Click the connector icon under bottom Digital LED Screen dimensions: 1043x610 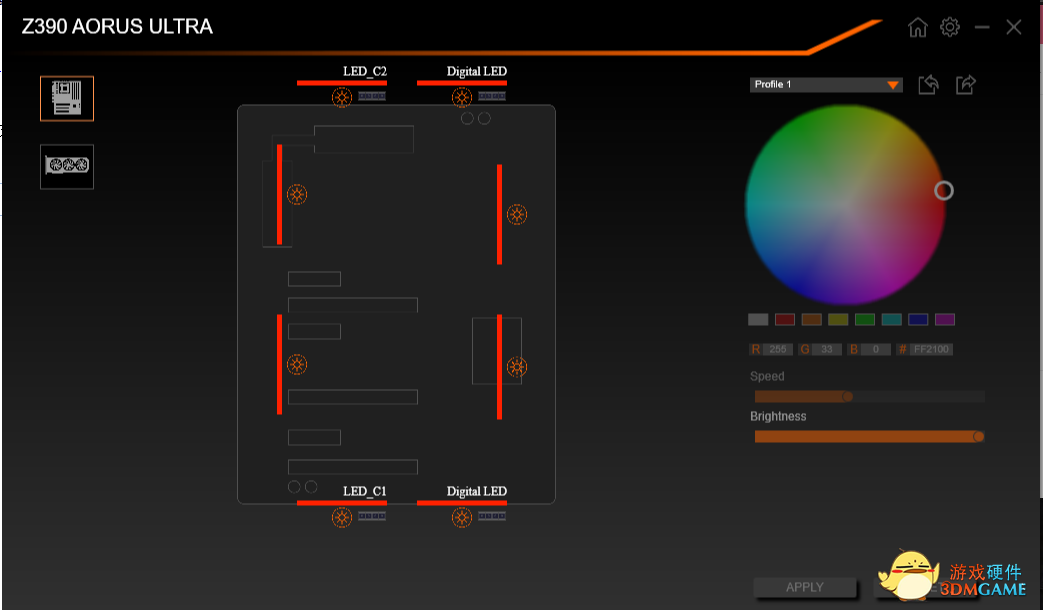point(492,516)
